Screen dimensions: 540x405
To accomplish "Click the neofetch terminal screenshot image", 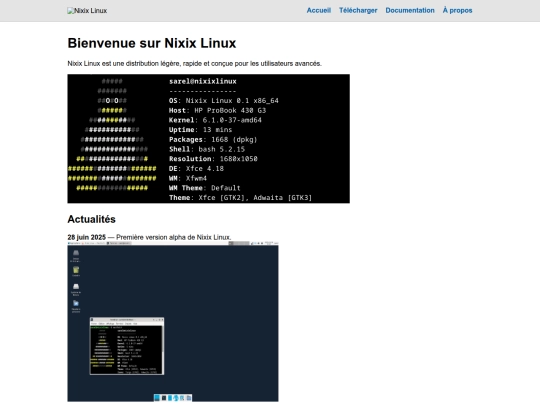I will point(208,138).
